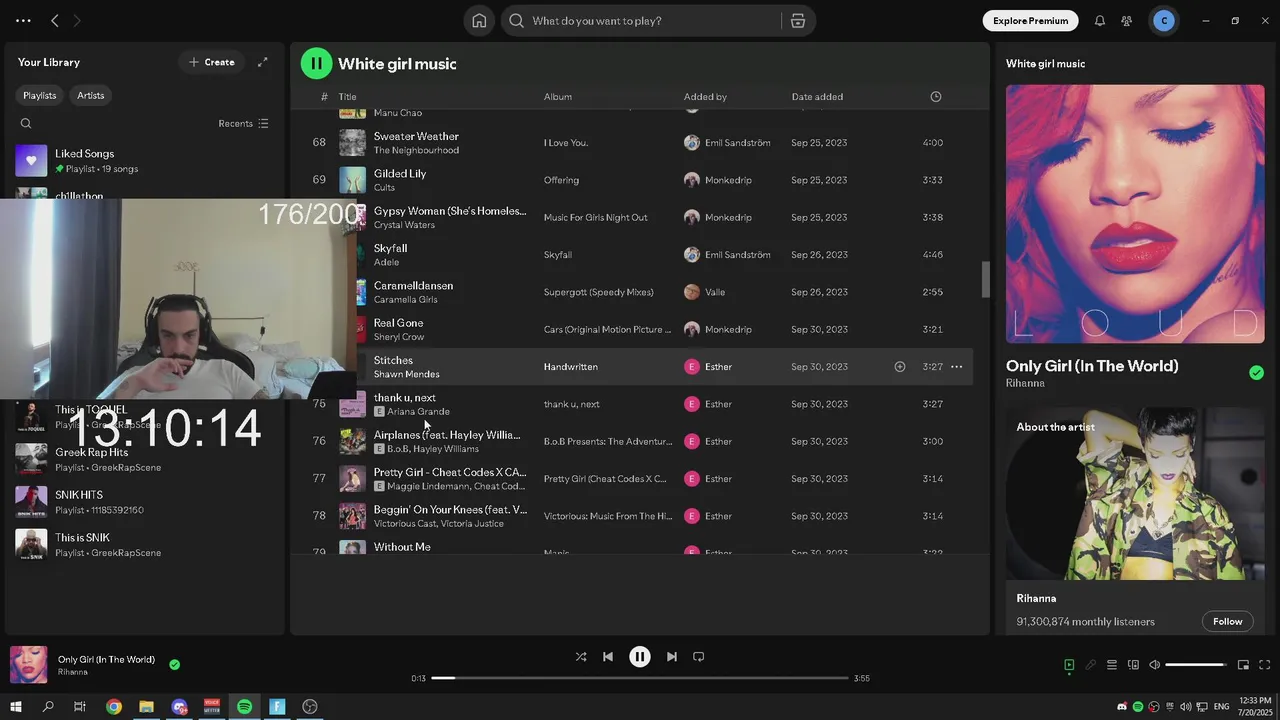Navigate back with the left arrow
Image resolution: width=1280 pixels, height=720 pixels.
(x=55, y=21)
